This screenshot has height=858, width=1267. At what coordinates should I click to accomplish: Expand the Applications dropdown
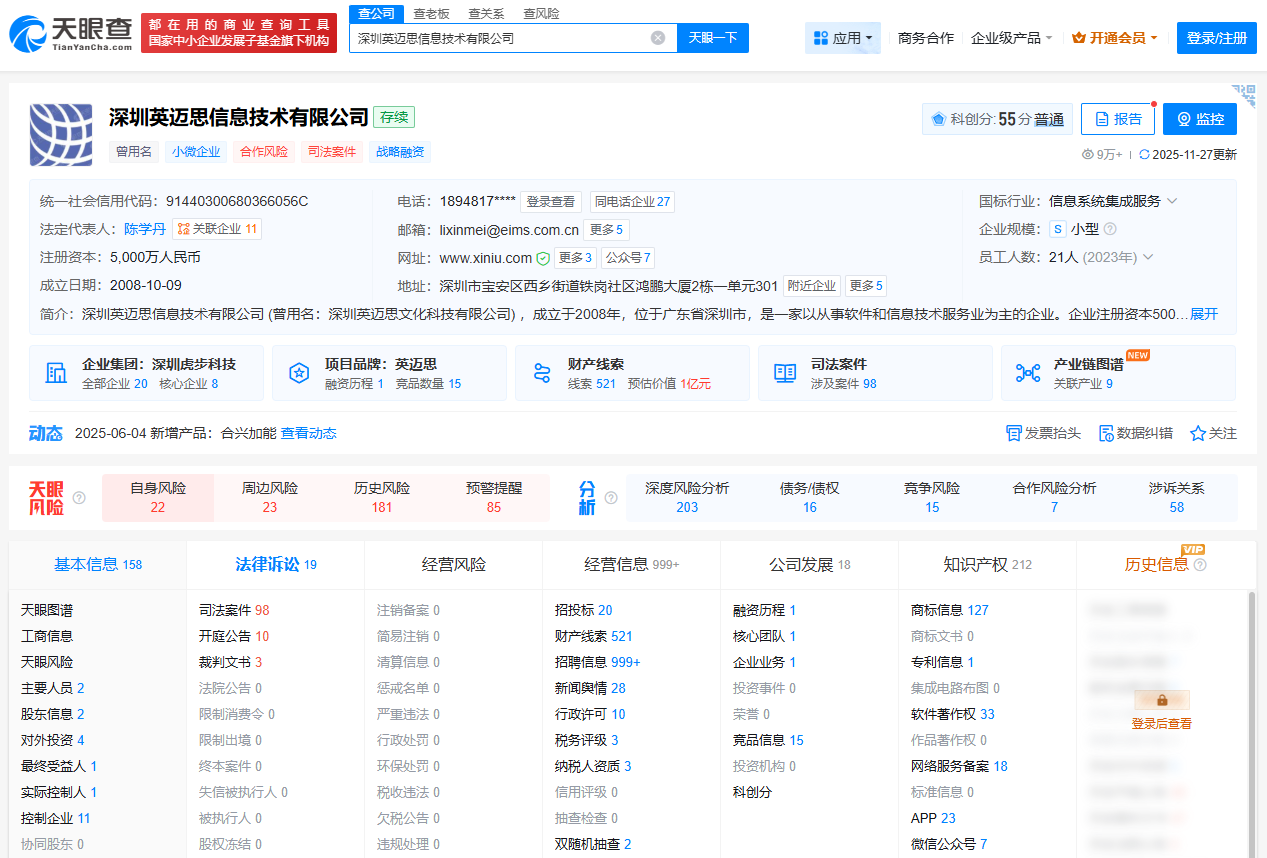(842, 38)
